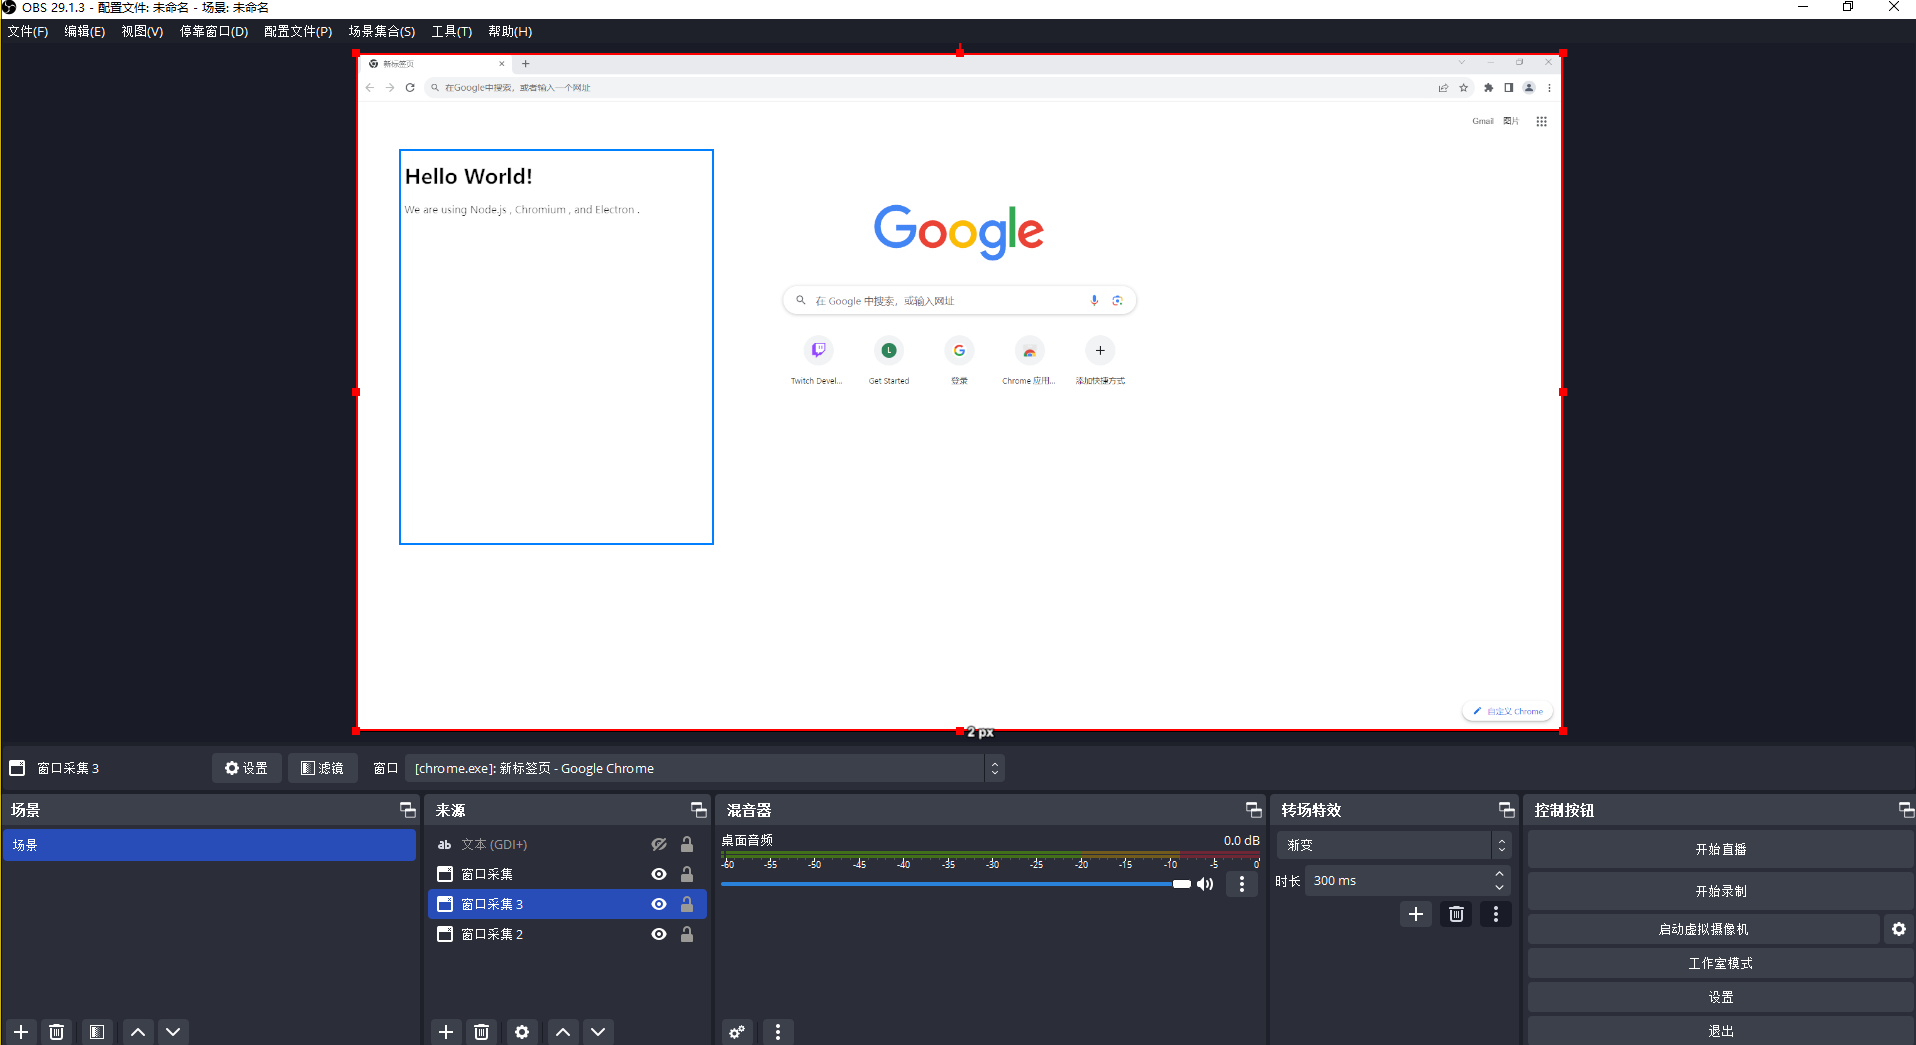Delete the selected source using the trash icon
Screen dimensions: 1916x1045
482,1031
